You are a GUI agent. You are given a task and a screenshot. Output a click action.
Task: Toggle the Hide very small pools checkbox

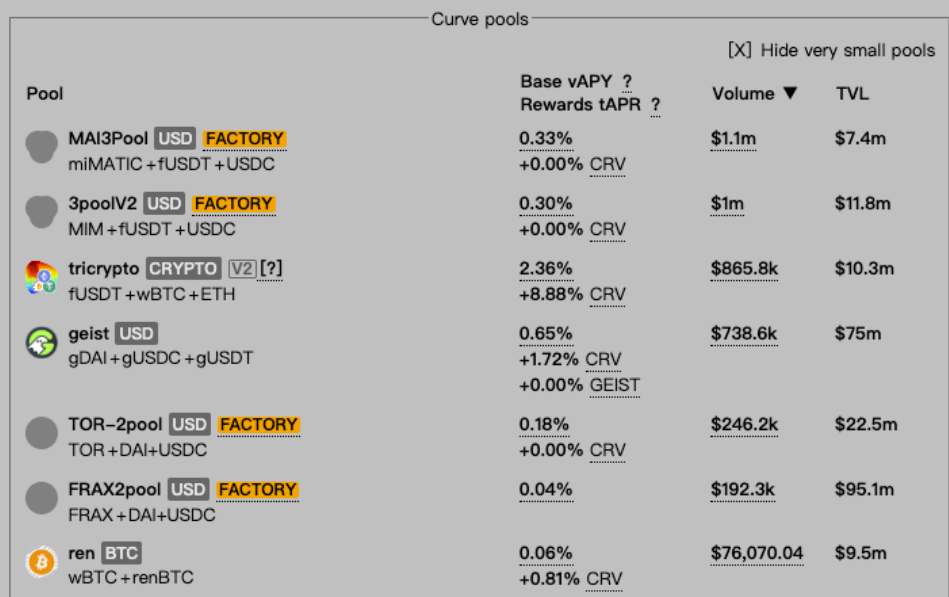tap(740, 50)
